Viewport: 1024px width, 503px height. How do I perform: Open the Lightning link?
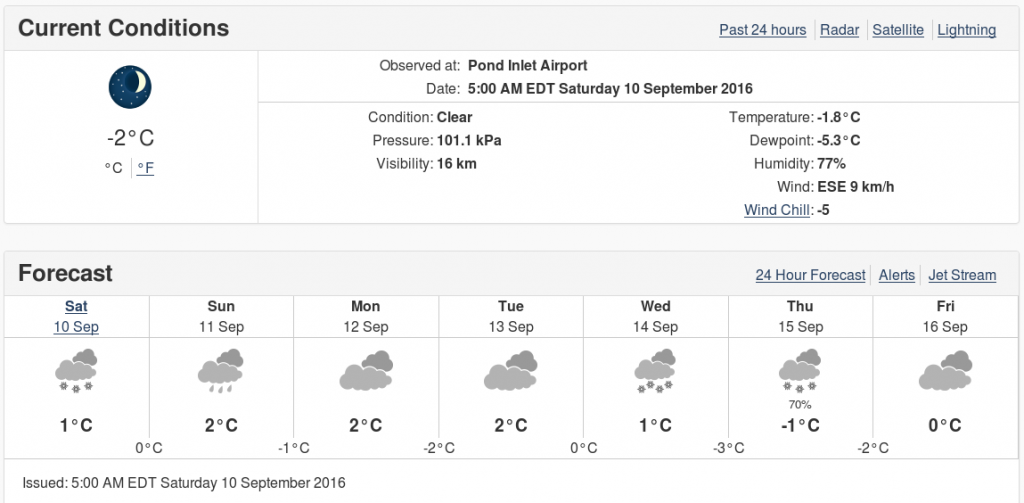(x=967, y=30)
